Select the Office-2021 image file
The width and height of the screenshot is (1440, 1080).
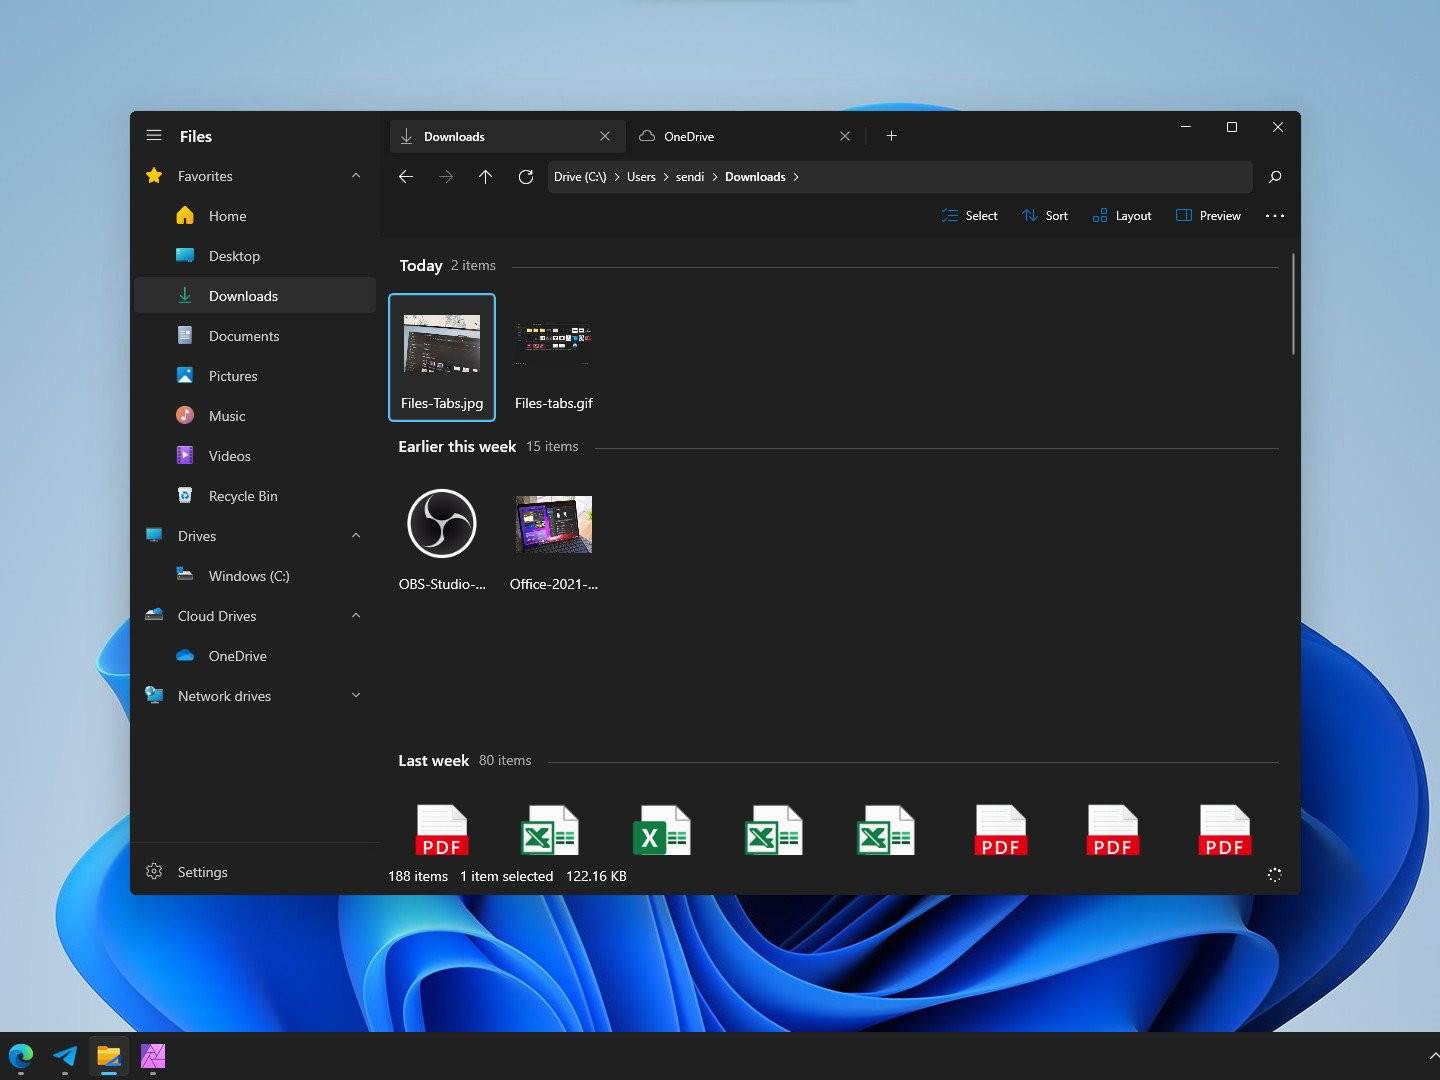554,538
